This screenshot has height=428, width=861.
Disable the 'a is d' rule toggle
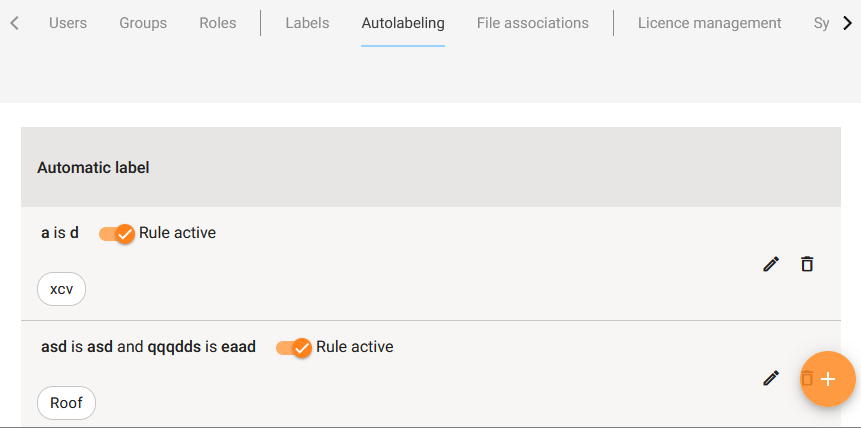tap(118, 233)
